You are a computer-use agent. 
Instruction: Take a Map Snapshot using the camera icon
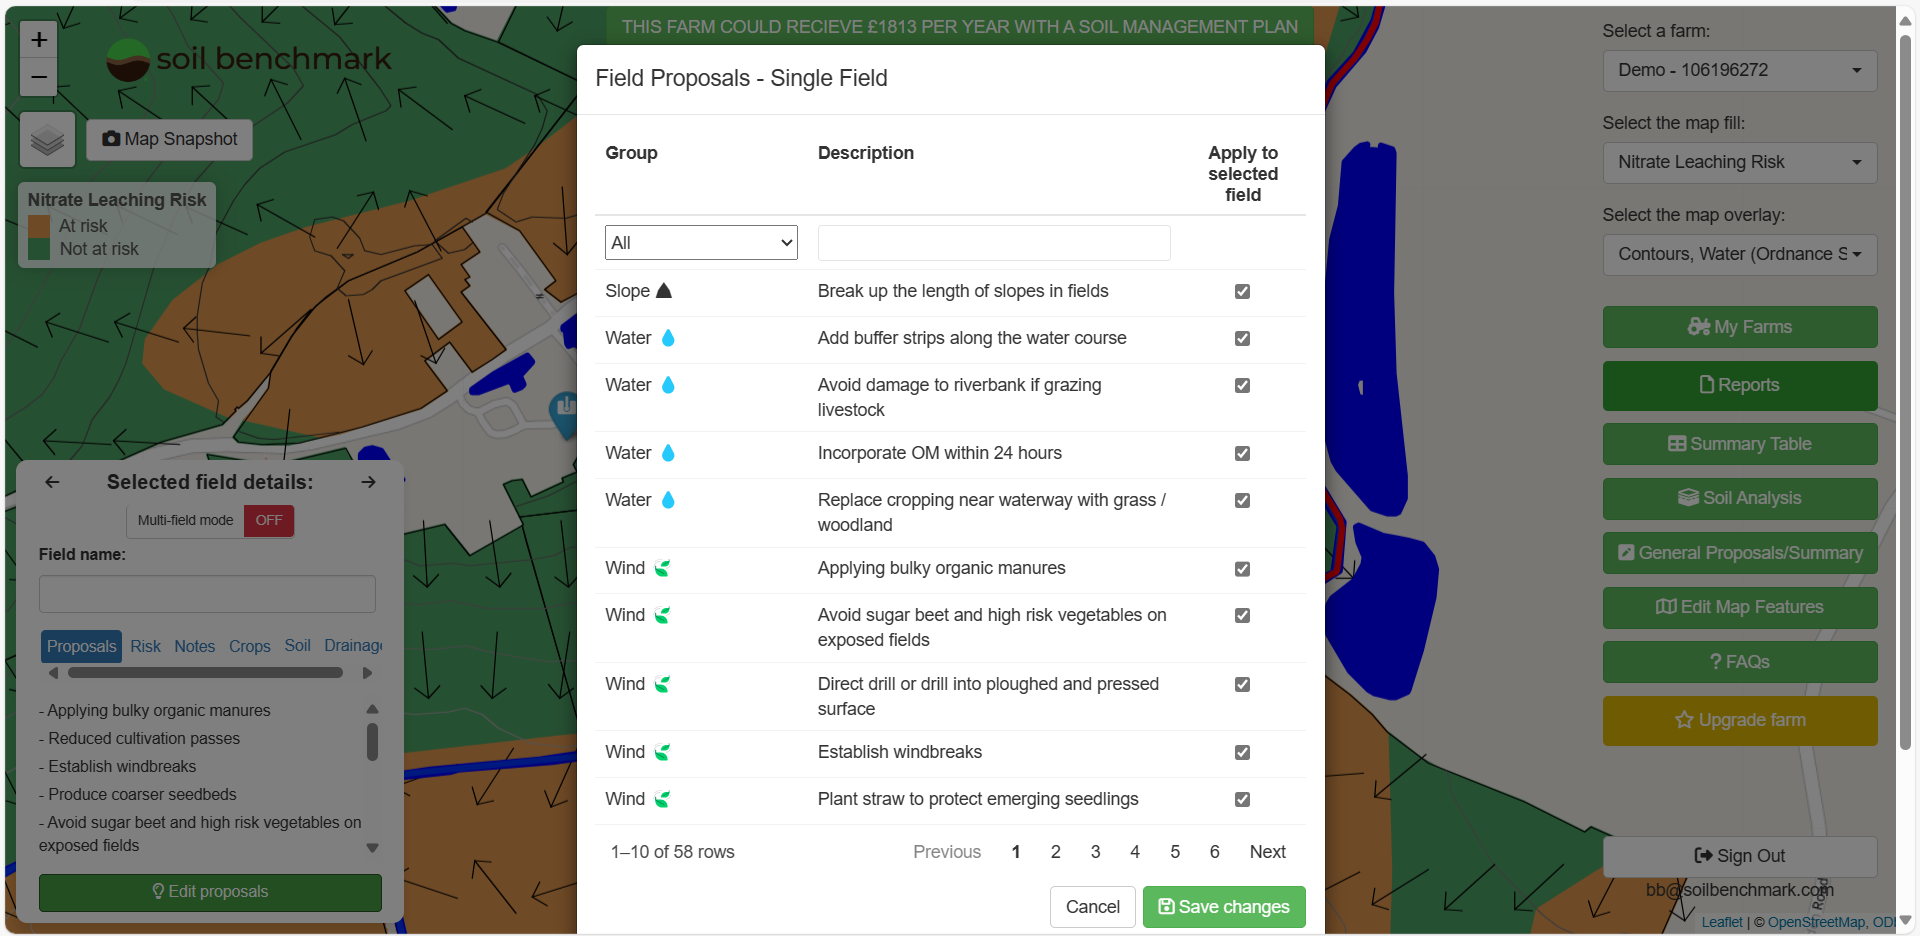click(x=168, y=139)
